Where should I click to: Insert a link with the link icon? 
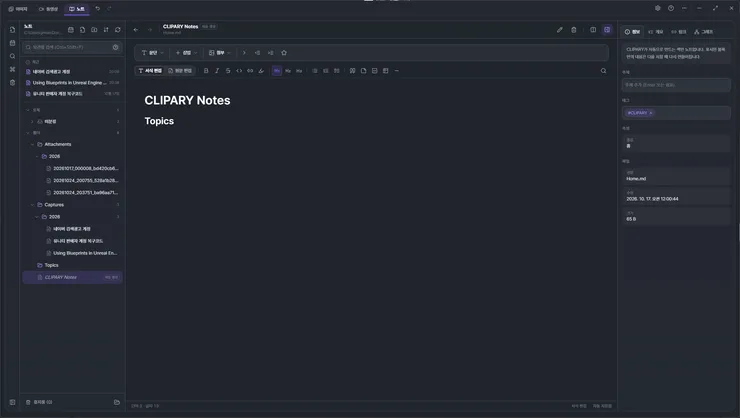pyautogui.click(x=250, y=71)
